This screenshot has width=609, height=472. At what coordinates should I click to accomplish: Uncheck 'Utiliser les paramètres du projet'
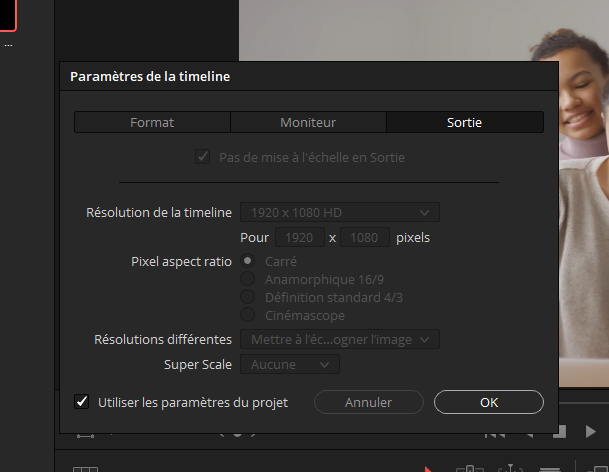[x=82, y=402]
